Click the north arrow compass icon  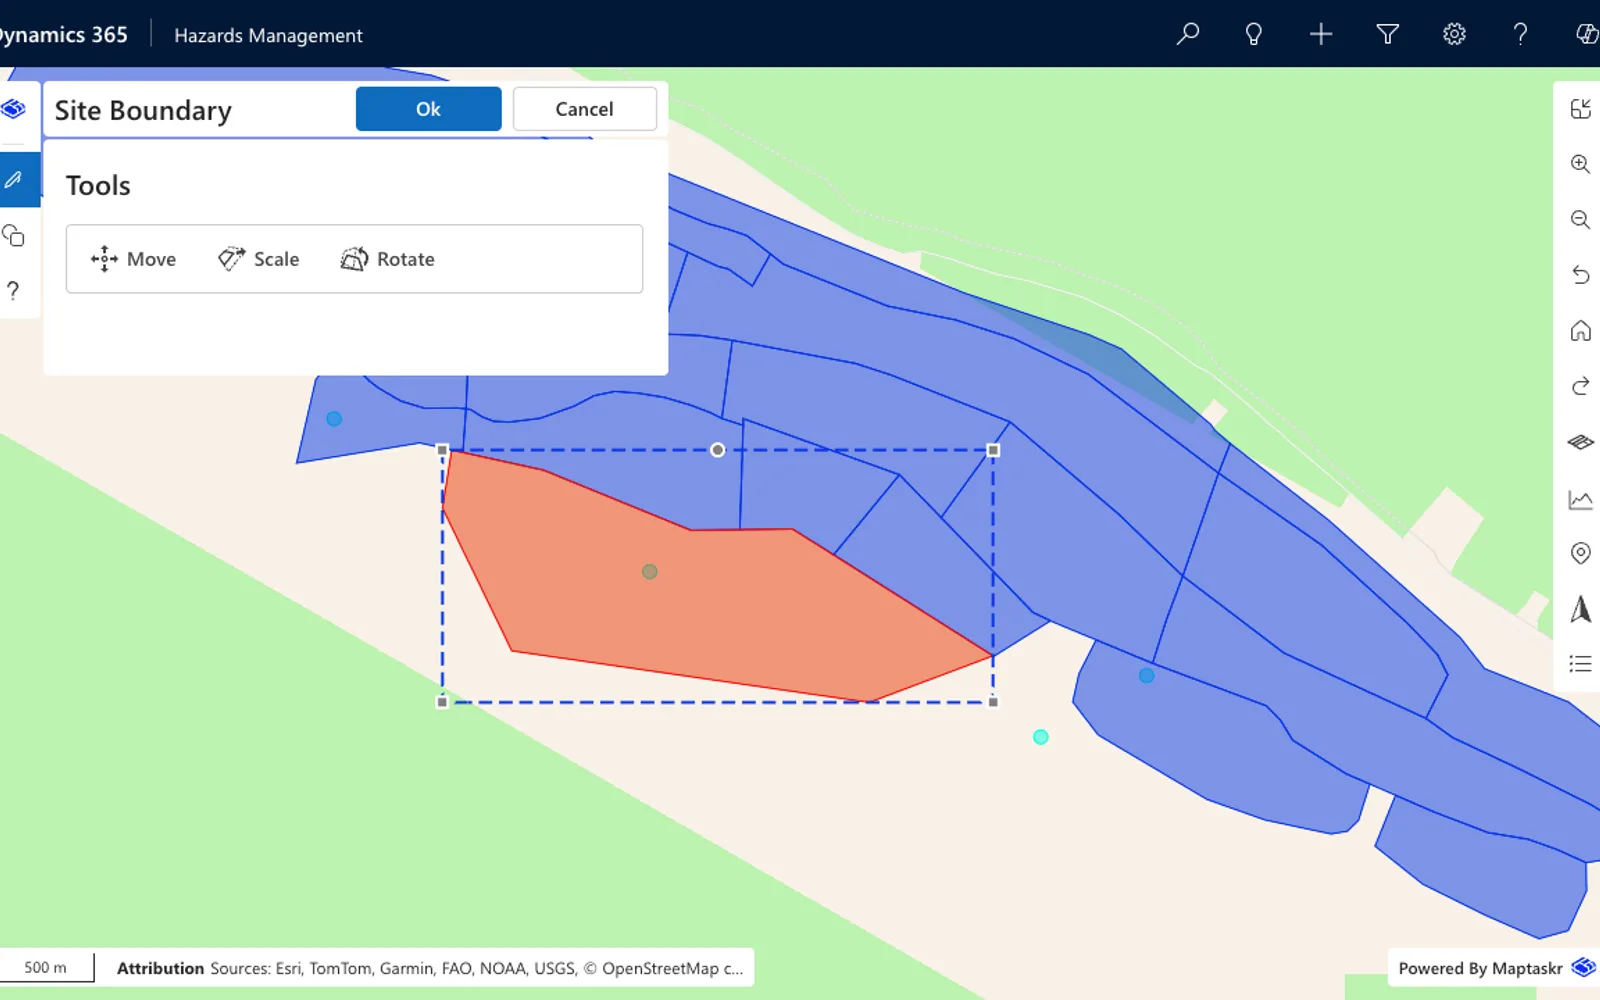[x=1580, y=608]
